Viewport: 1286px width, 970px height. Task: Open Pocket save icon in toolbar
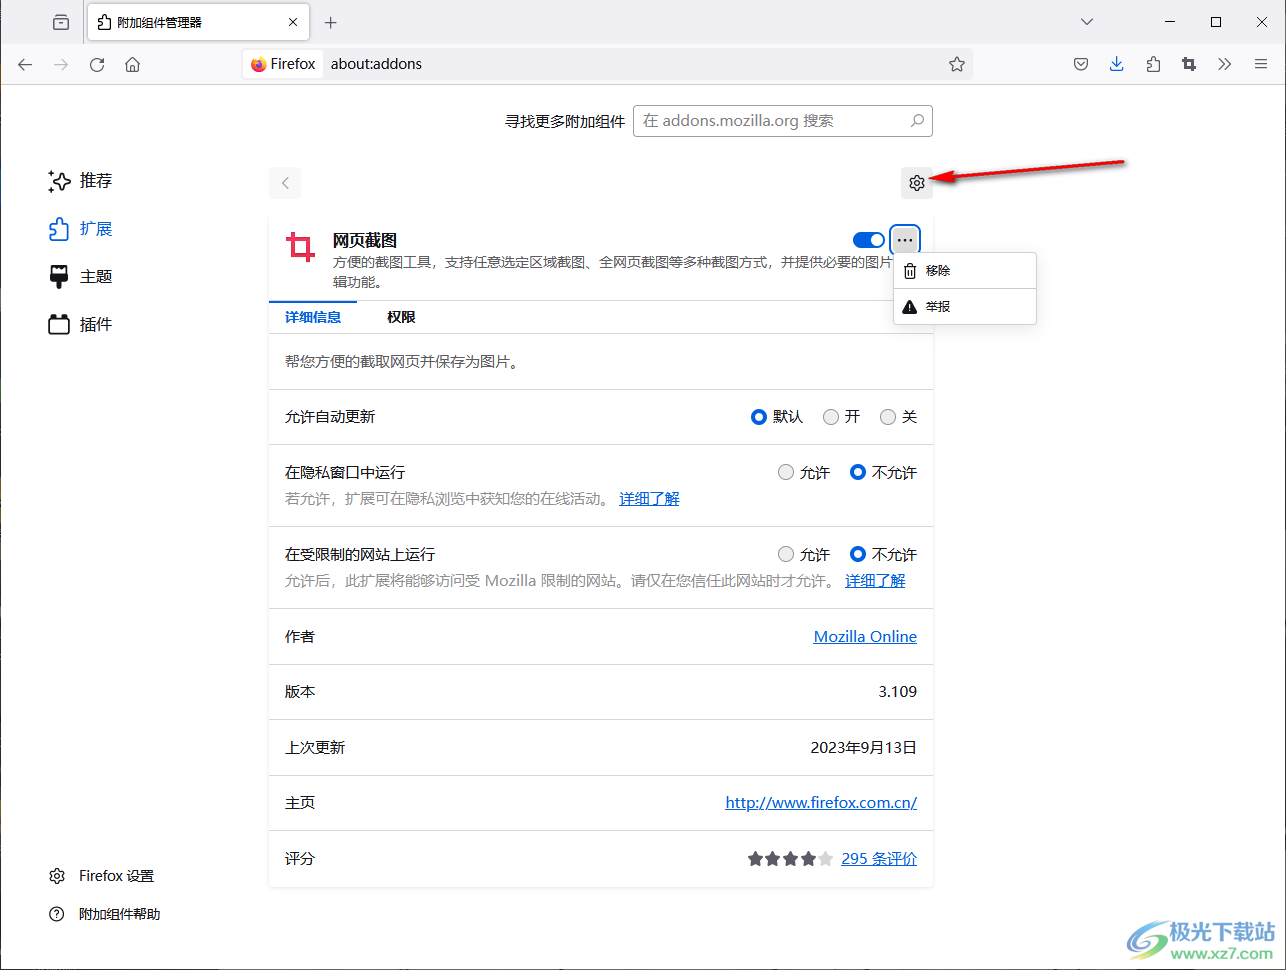[x=1081, y=64]
